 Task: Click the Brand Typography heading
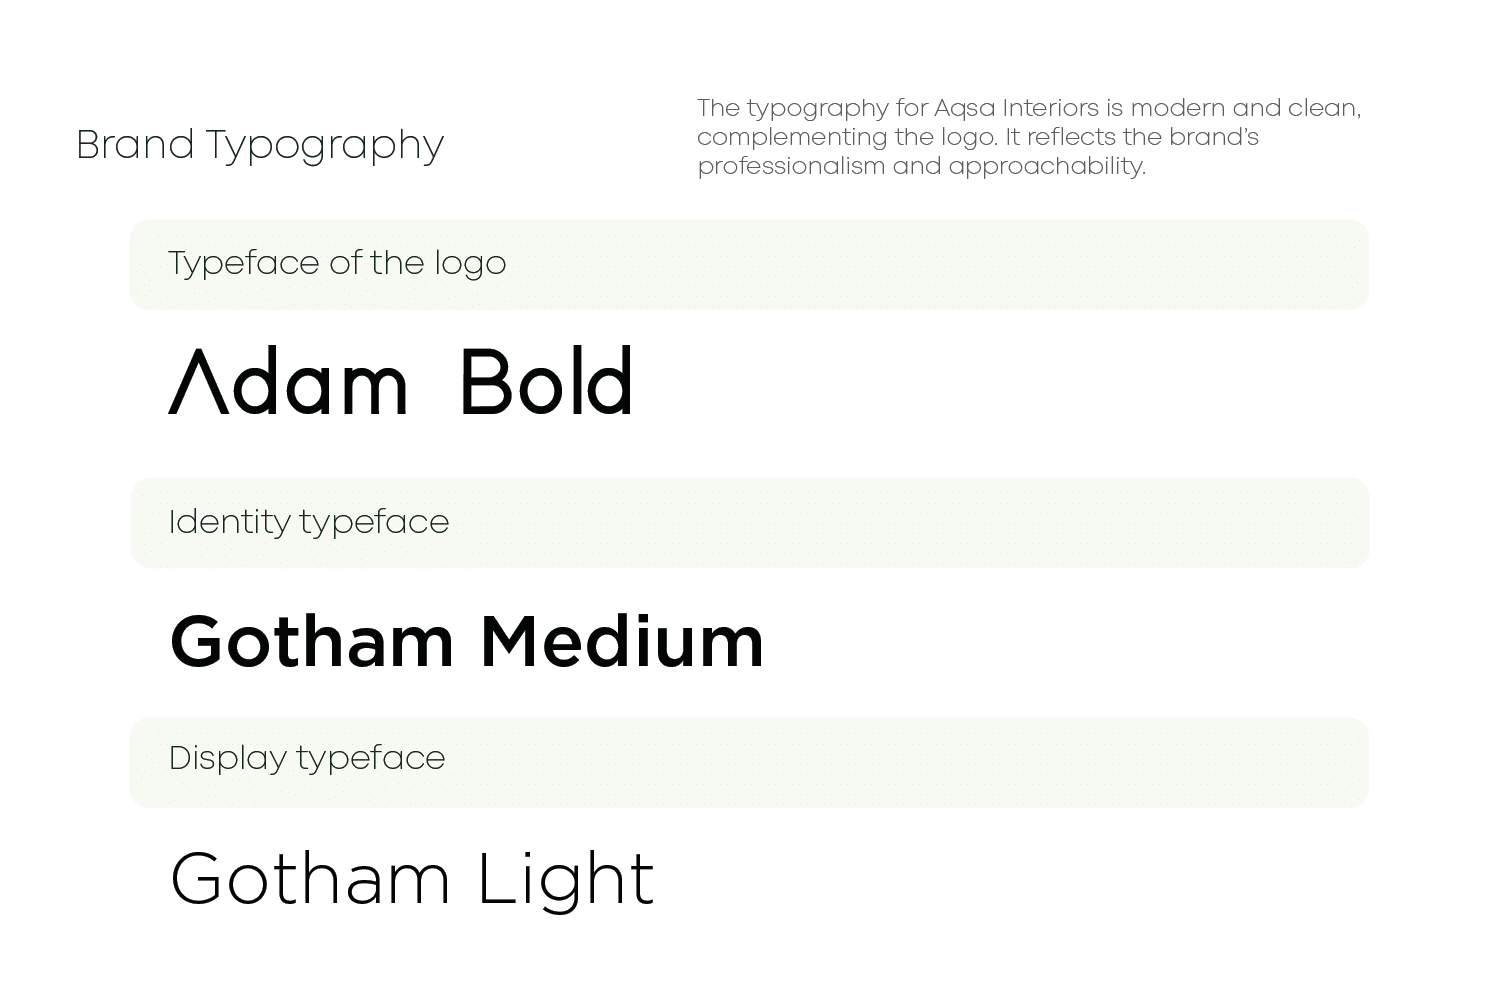click(260, 146)
